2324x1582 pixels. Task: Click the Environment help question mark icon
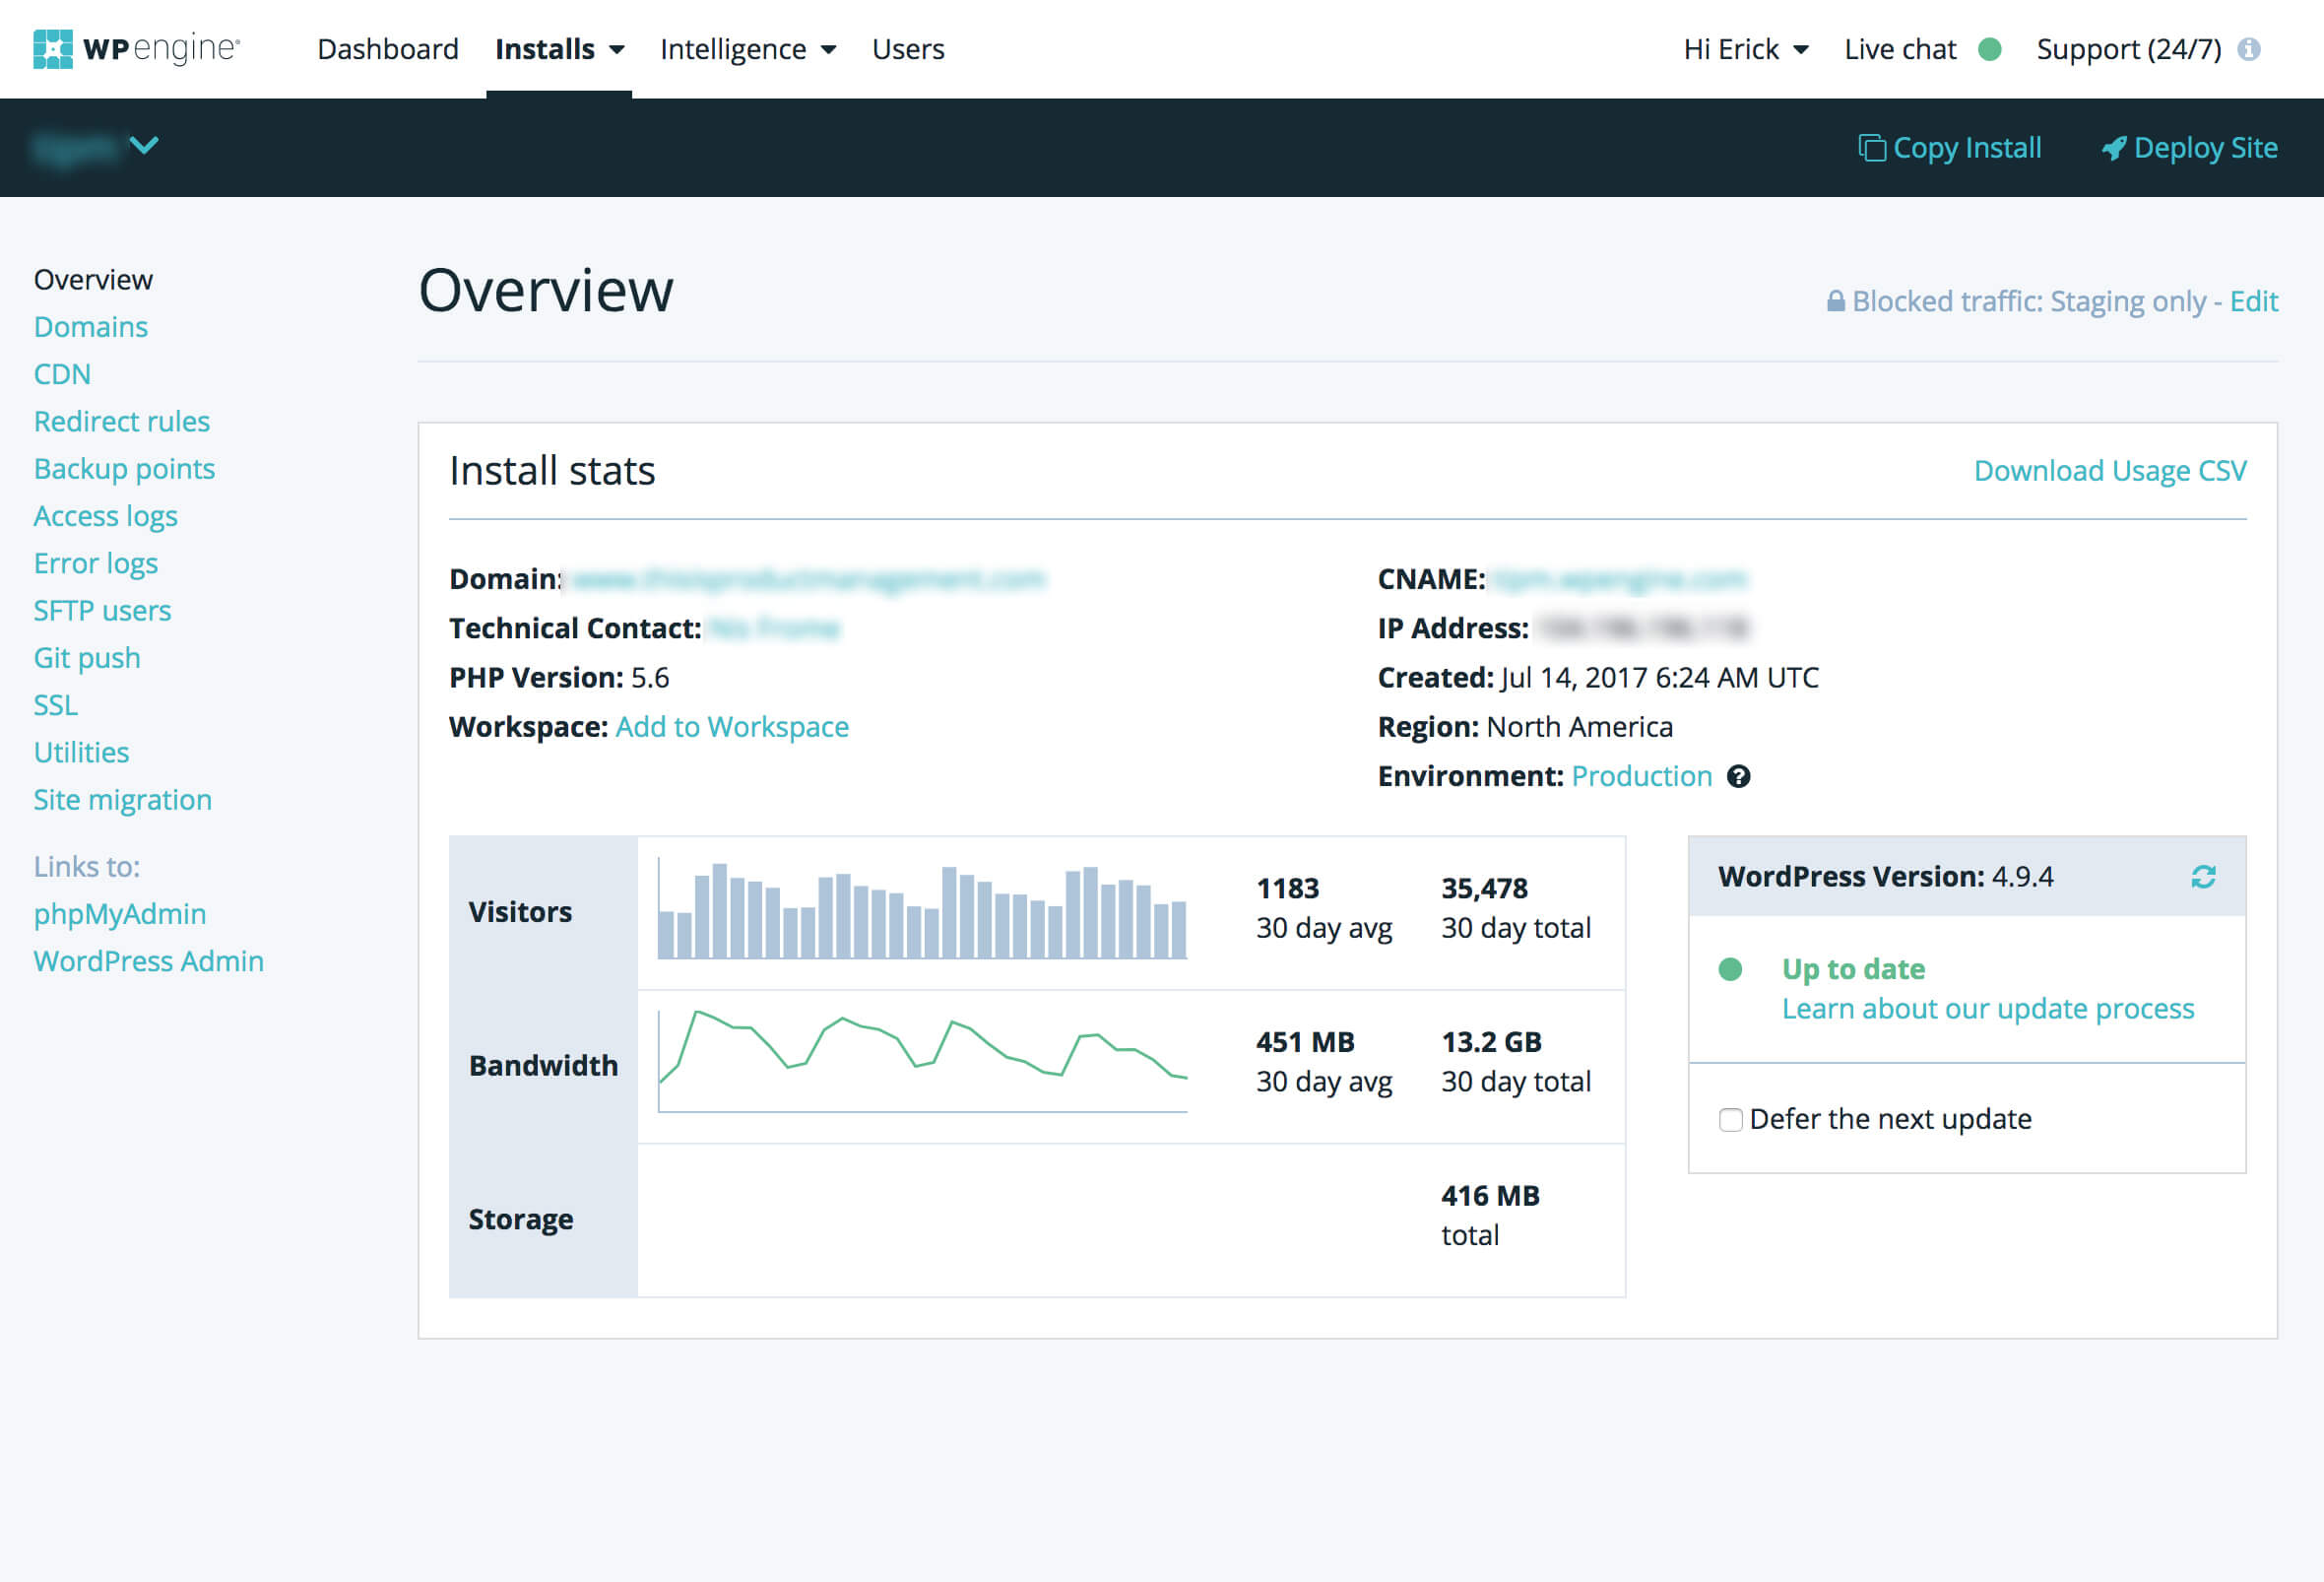[x=1739, y=777]
